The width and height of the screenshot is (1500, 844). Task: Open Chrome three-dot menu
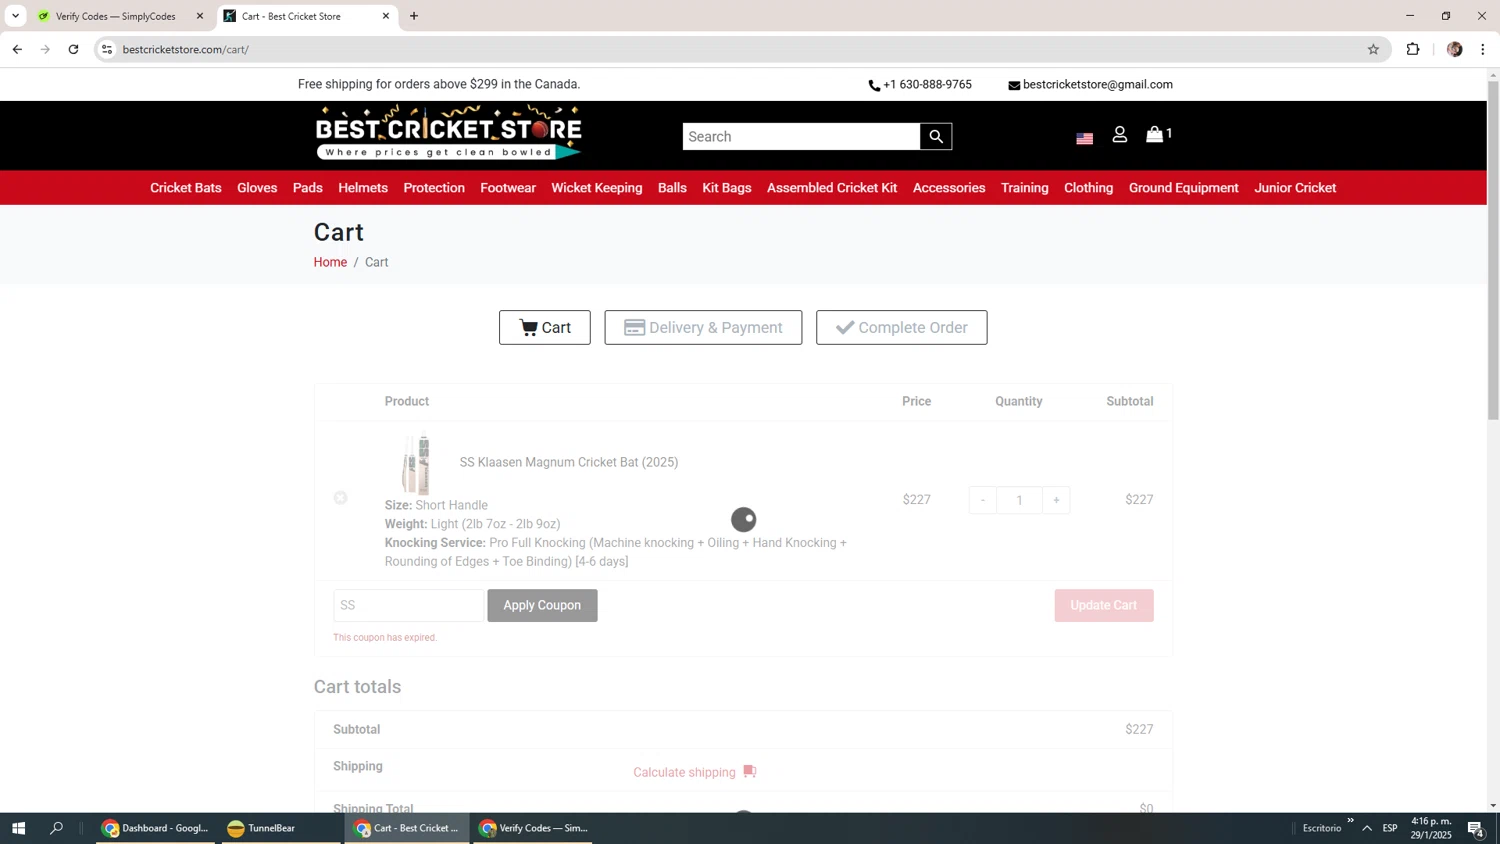coord(1483,49)
